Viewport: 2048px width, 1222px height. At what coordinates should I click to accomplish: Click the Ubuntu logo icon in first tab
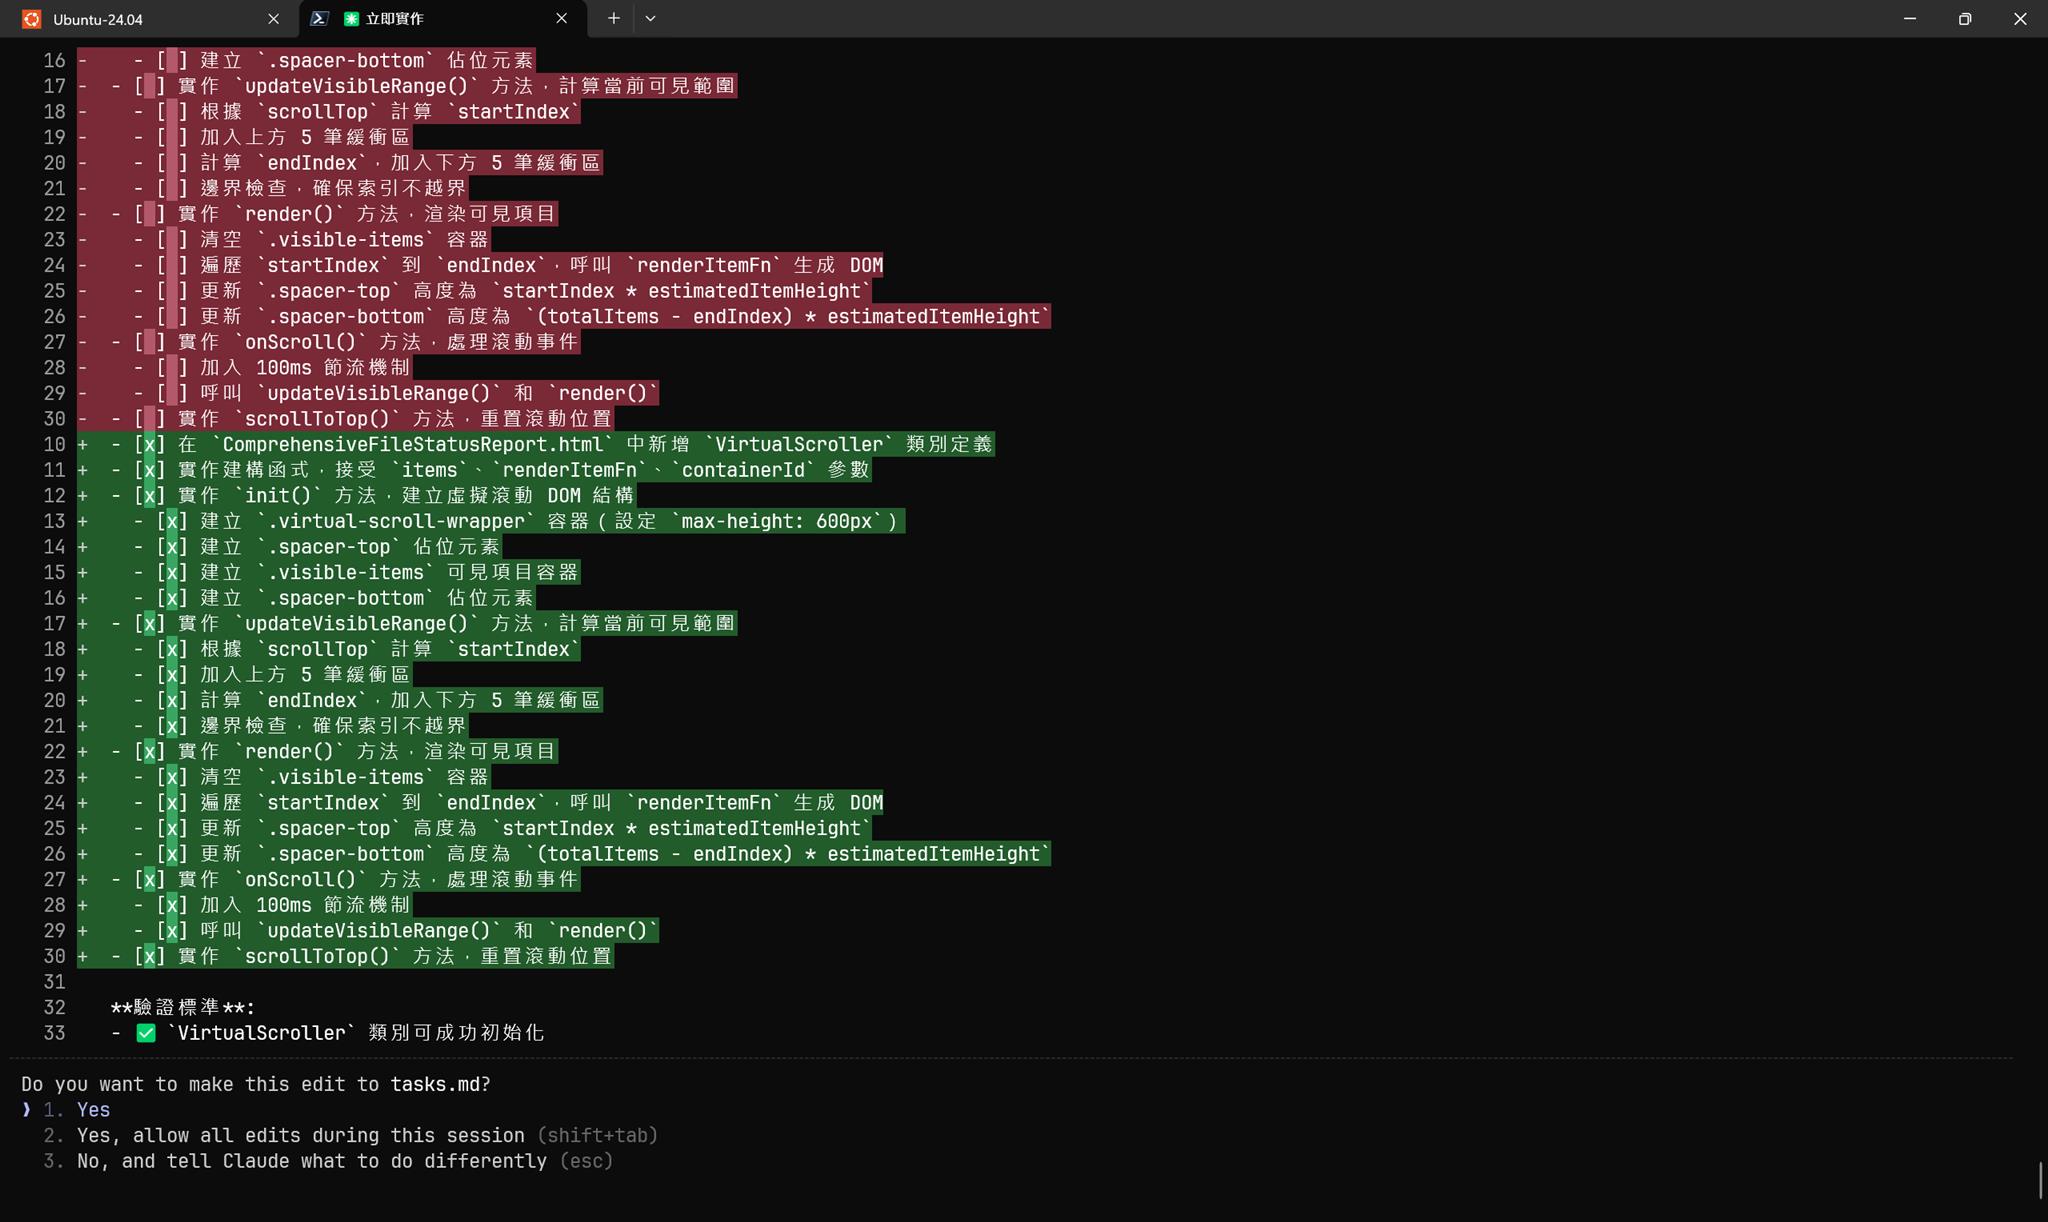coord(32,19)
